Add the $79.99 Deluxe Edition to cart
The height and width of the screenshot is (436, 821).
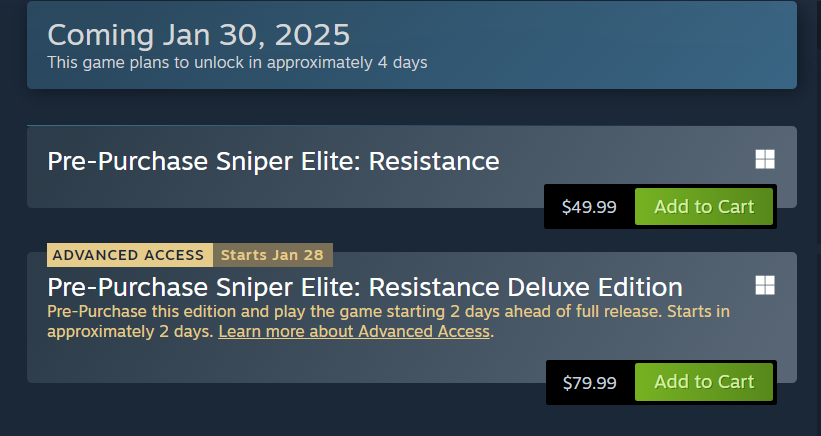tap(704, 382)
